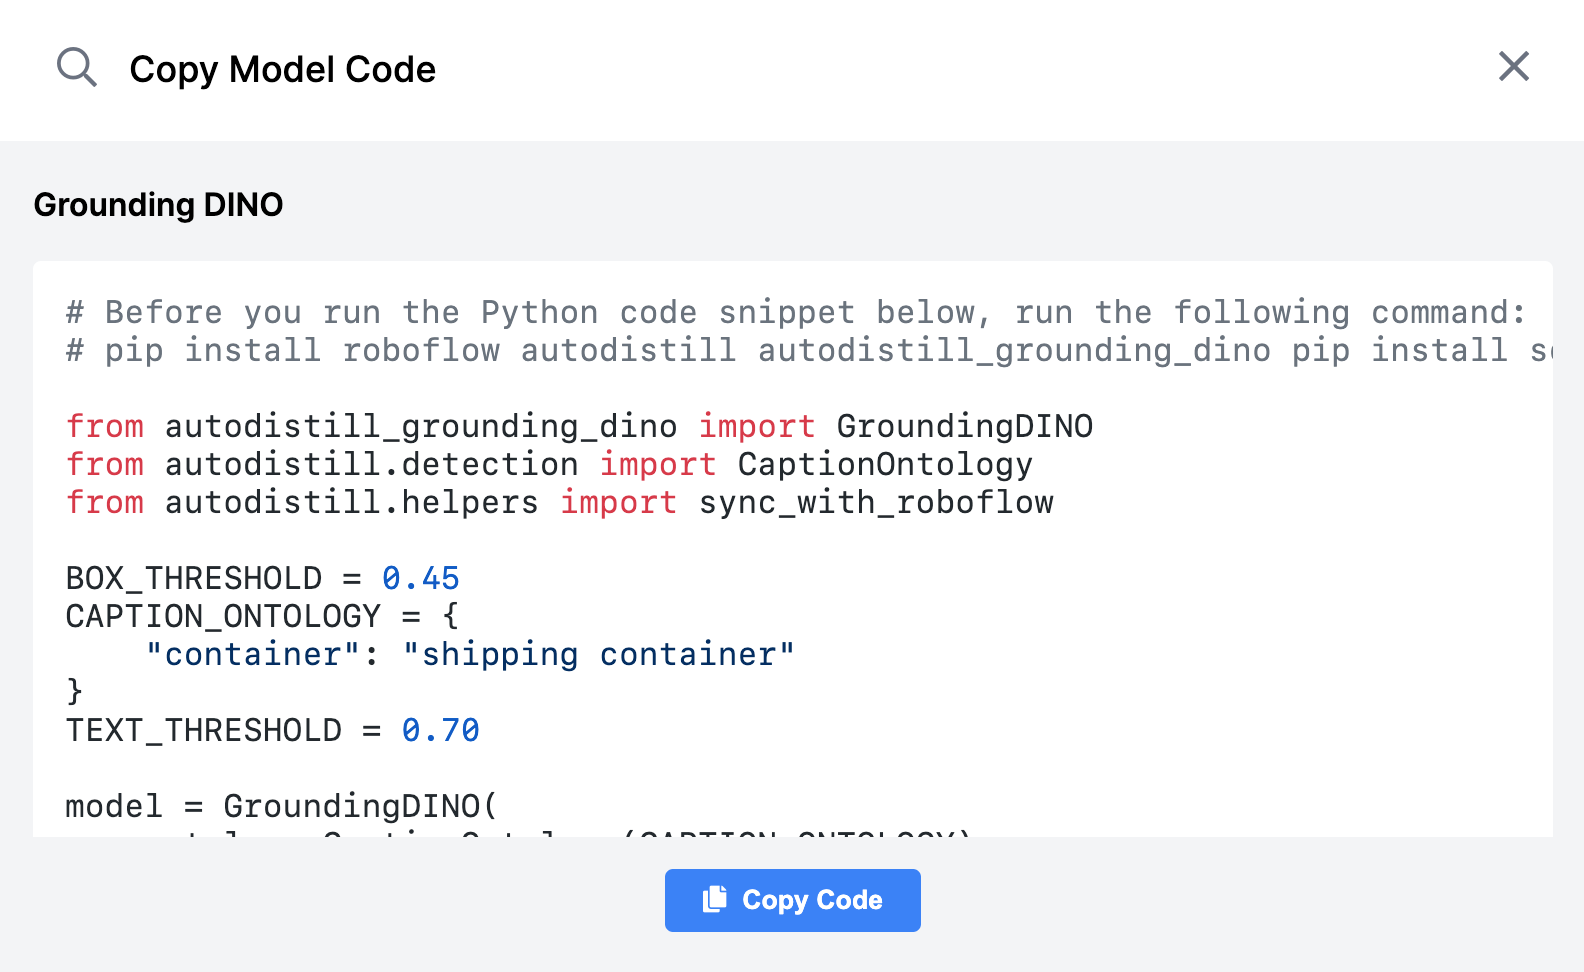Click the pip install roboflow comment line
Image resolution: width=1584 pixels, height=972 pixels.
[808, 350]
